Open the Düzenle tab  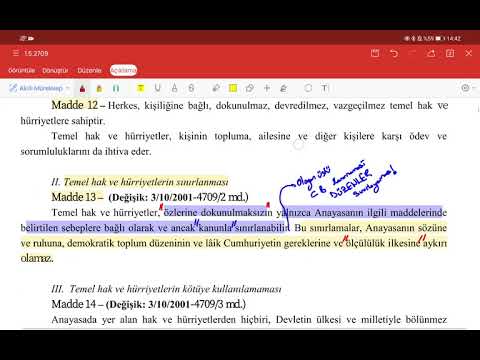click(89, 70)
